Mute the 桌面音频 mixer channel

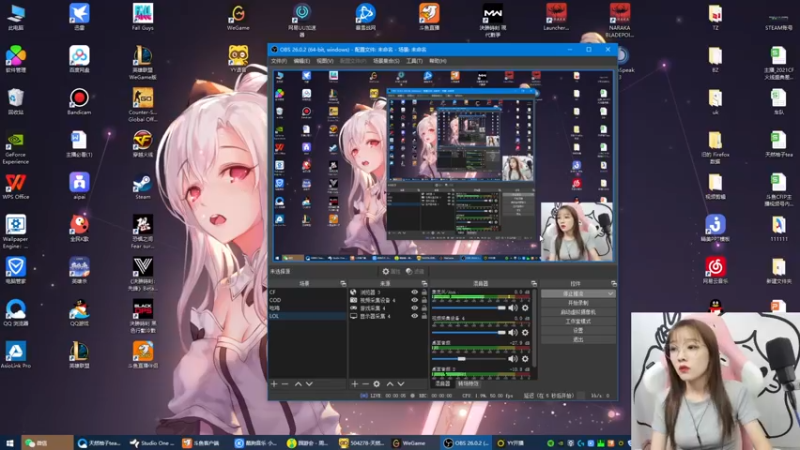[x=513, y=359]
